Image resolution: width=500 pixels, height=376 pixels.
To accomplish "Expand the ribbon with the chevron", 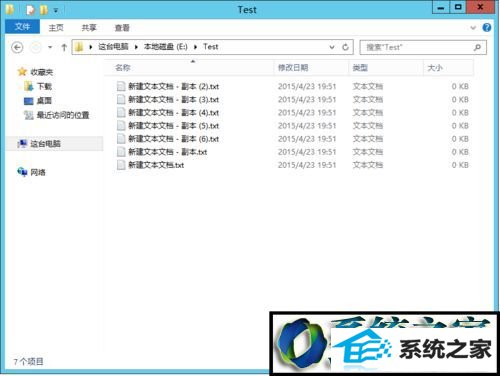I will click(473, 28).
